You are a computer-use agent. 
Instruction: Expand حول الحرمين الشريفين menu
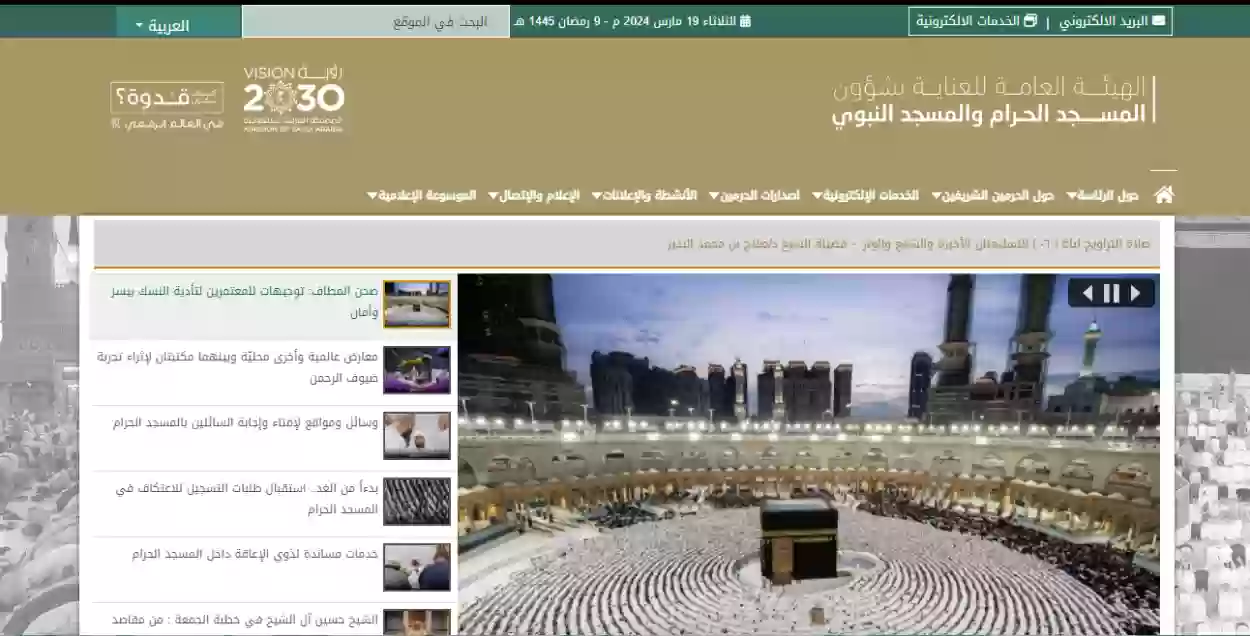coord(993,196)
